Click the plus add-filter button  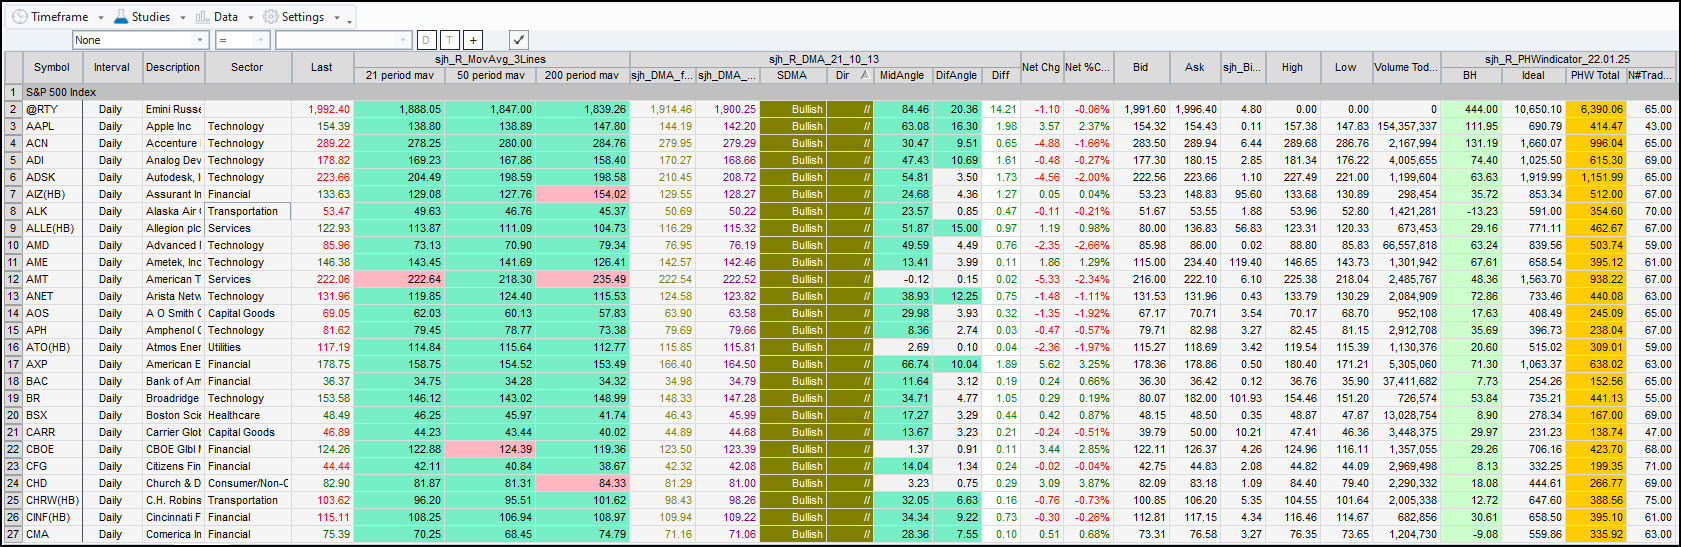tap(473, 40)
